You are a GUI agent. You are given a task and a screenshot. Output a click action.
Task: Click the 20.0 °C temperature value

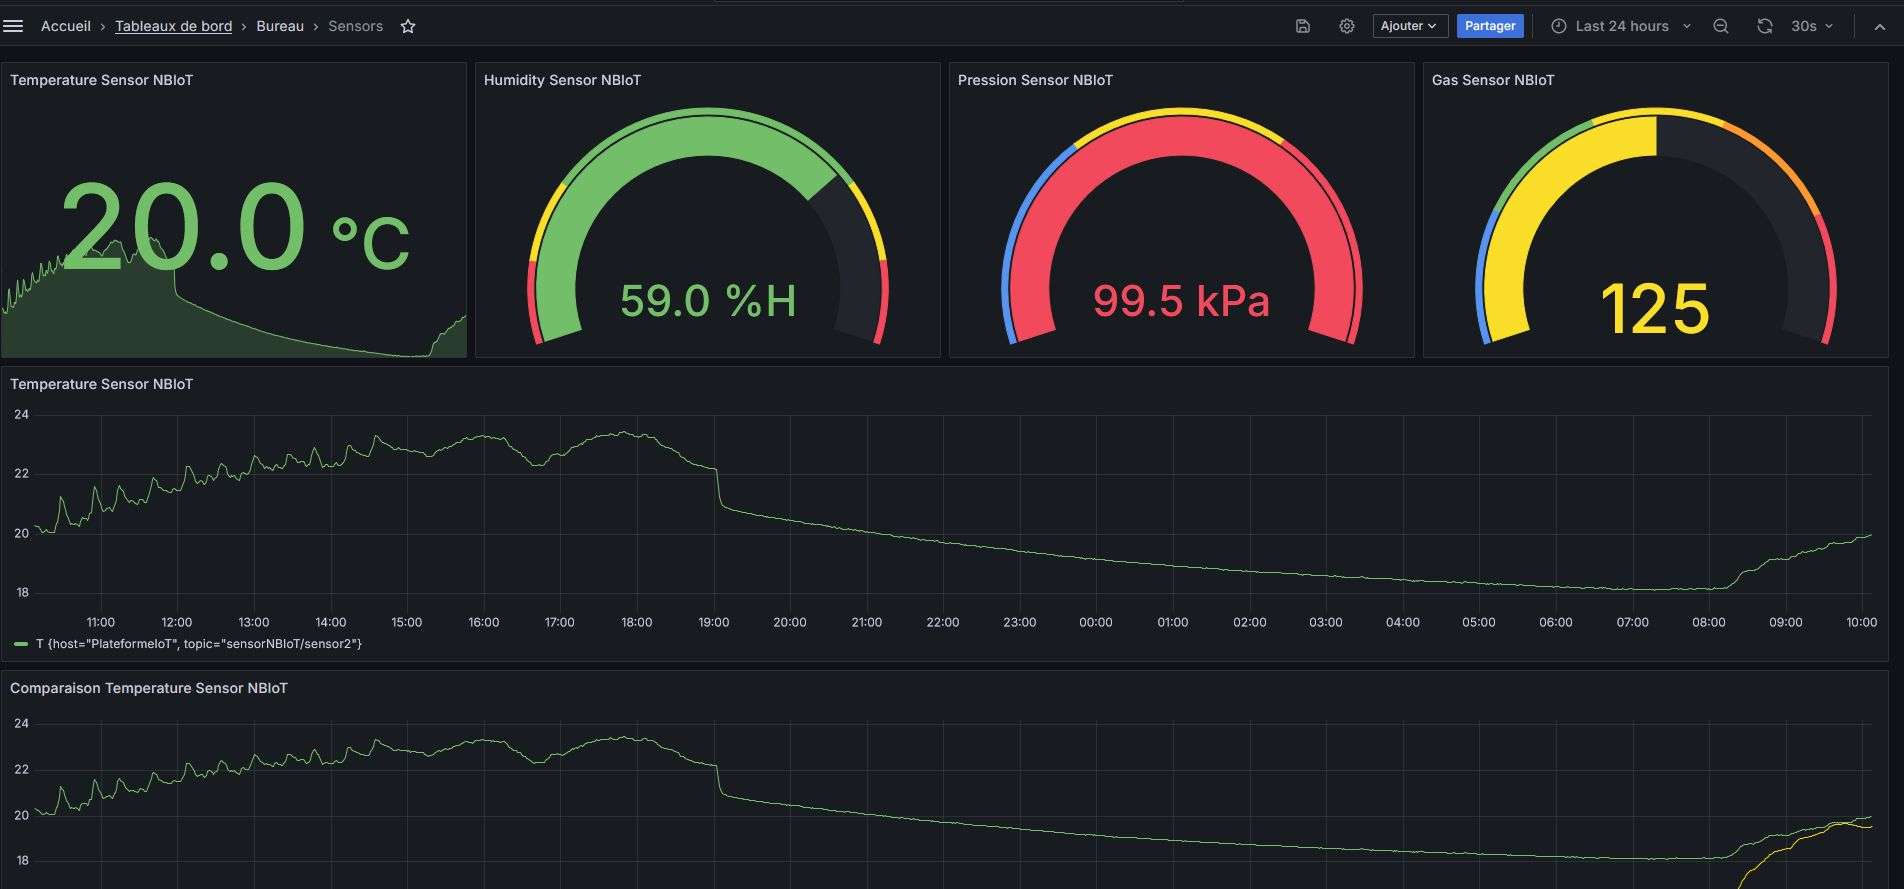coord(234,228)
